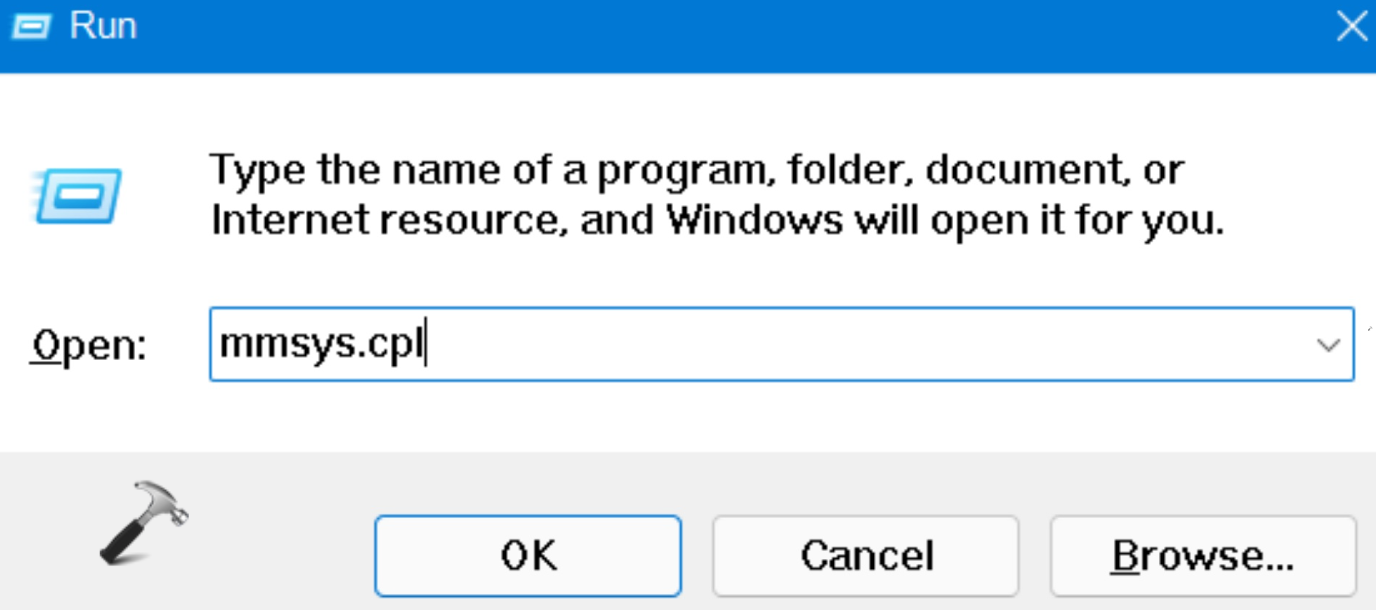Expand the Open combo box dropdown arrow

(1328, 345)
